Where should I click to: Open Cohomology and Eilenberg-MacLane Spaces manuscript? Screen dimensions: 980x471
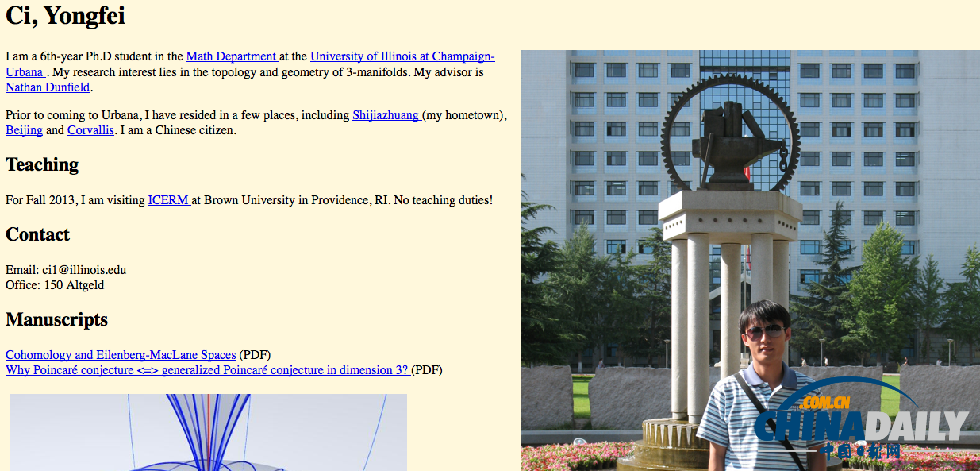(x=120, y=355)
